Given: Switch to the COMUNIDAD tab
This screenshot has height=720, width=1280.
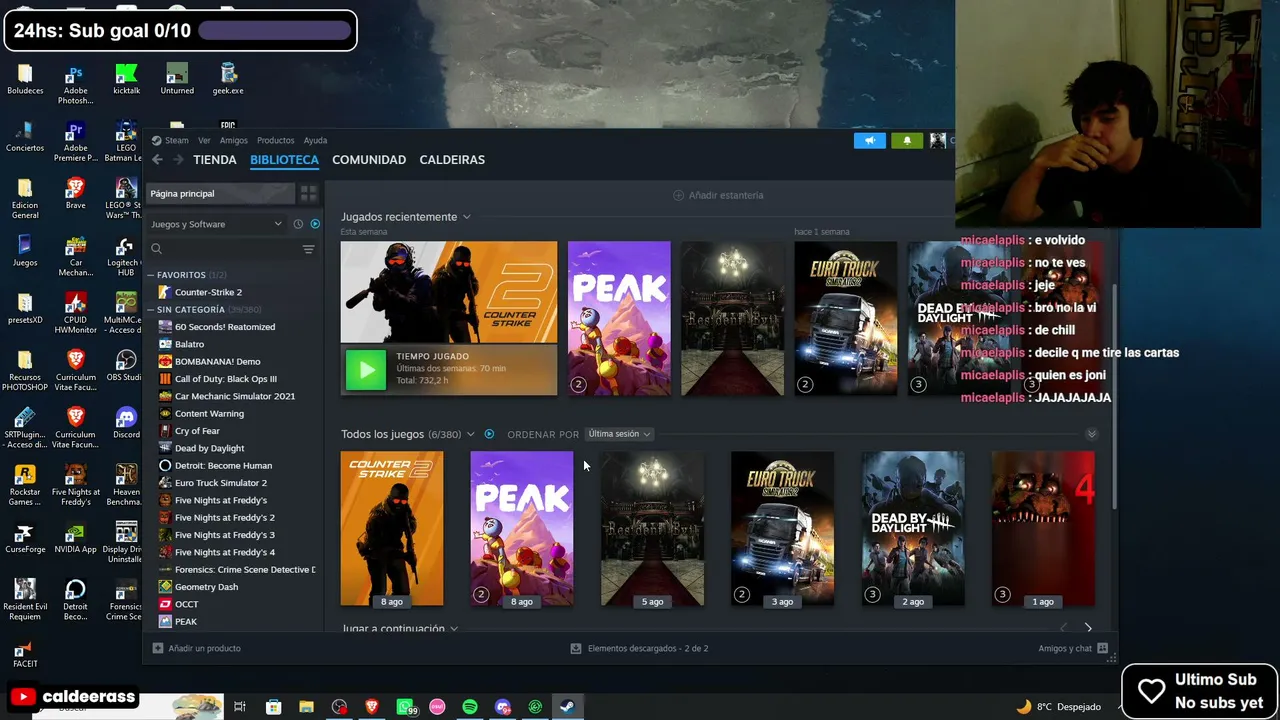Looking at the screenshot, I should (369, 160).
